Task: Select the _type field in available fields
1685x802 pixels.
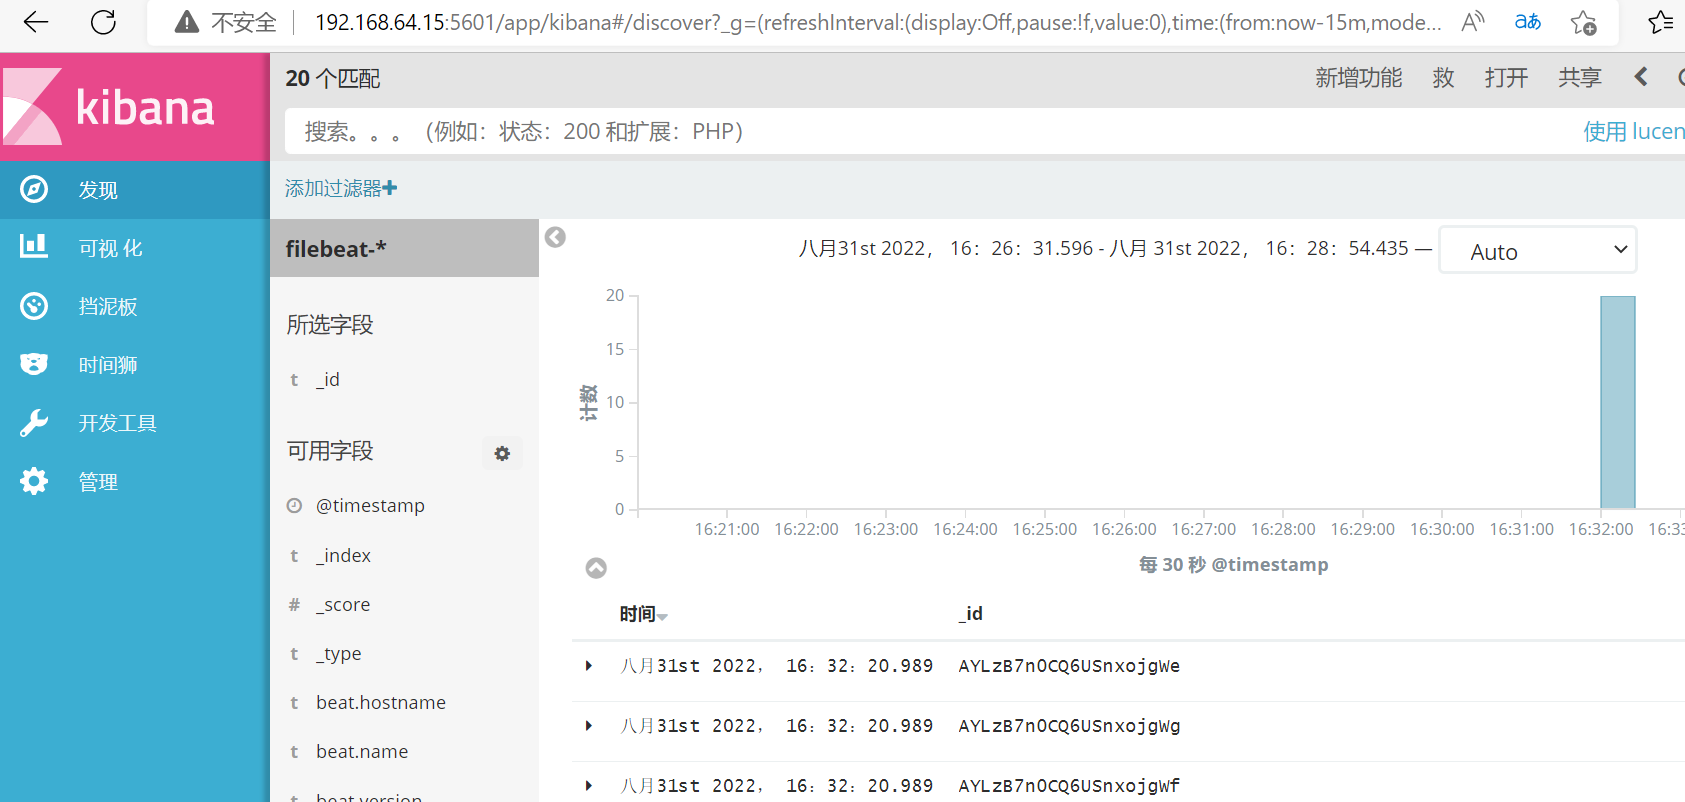Action: [339, 654]
